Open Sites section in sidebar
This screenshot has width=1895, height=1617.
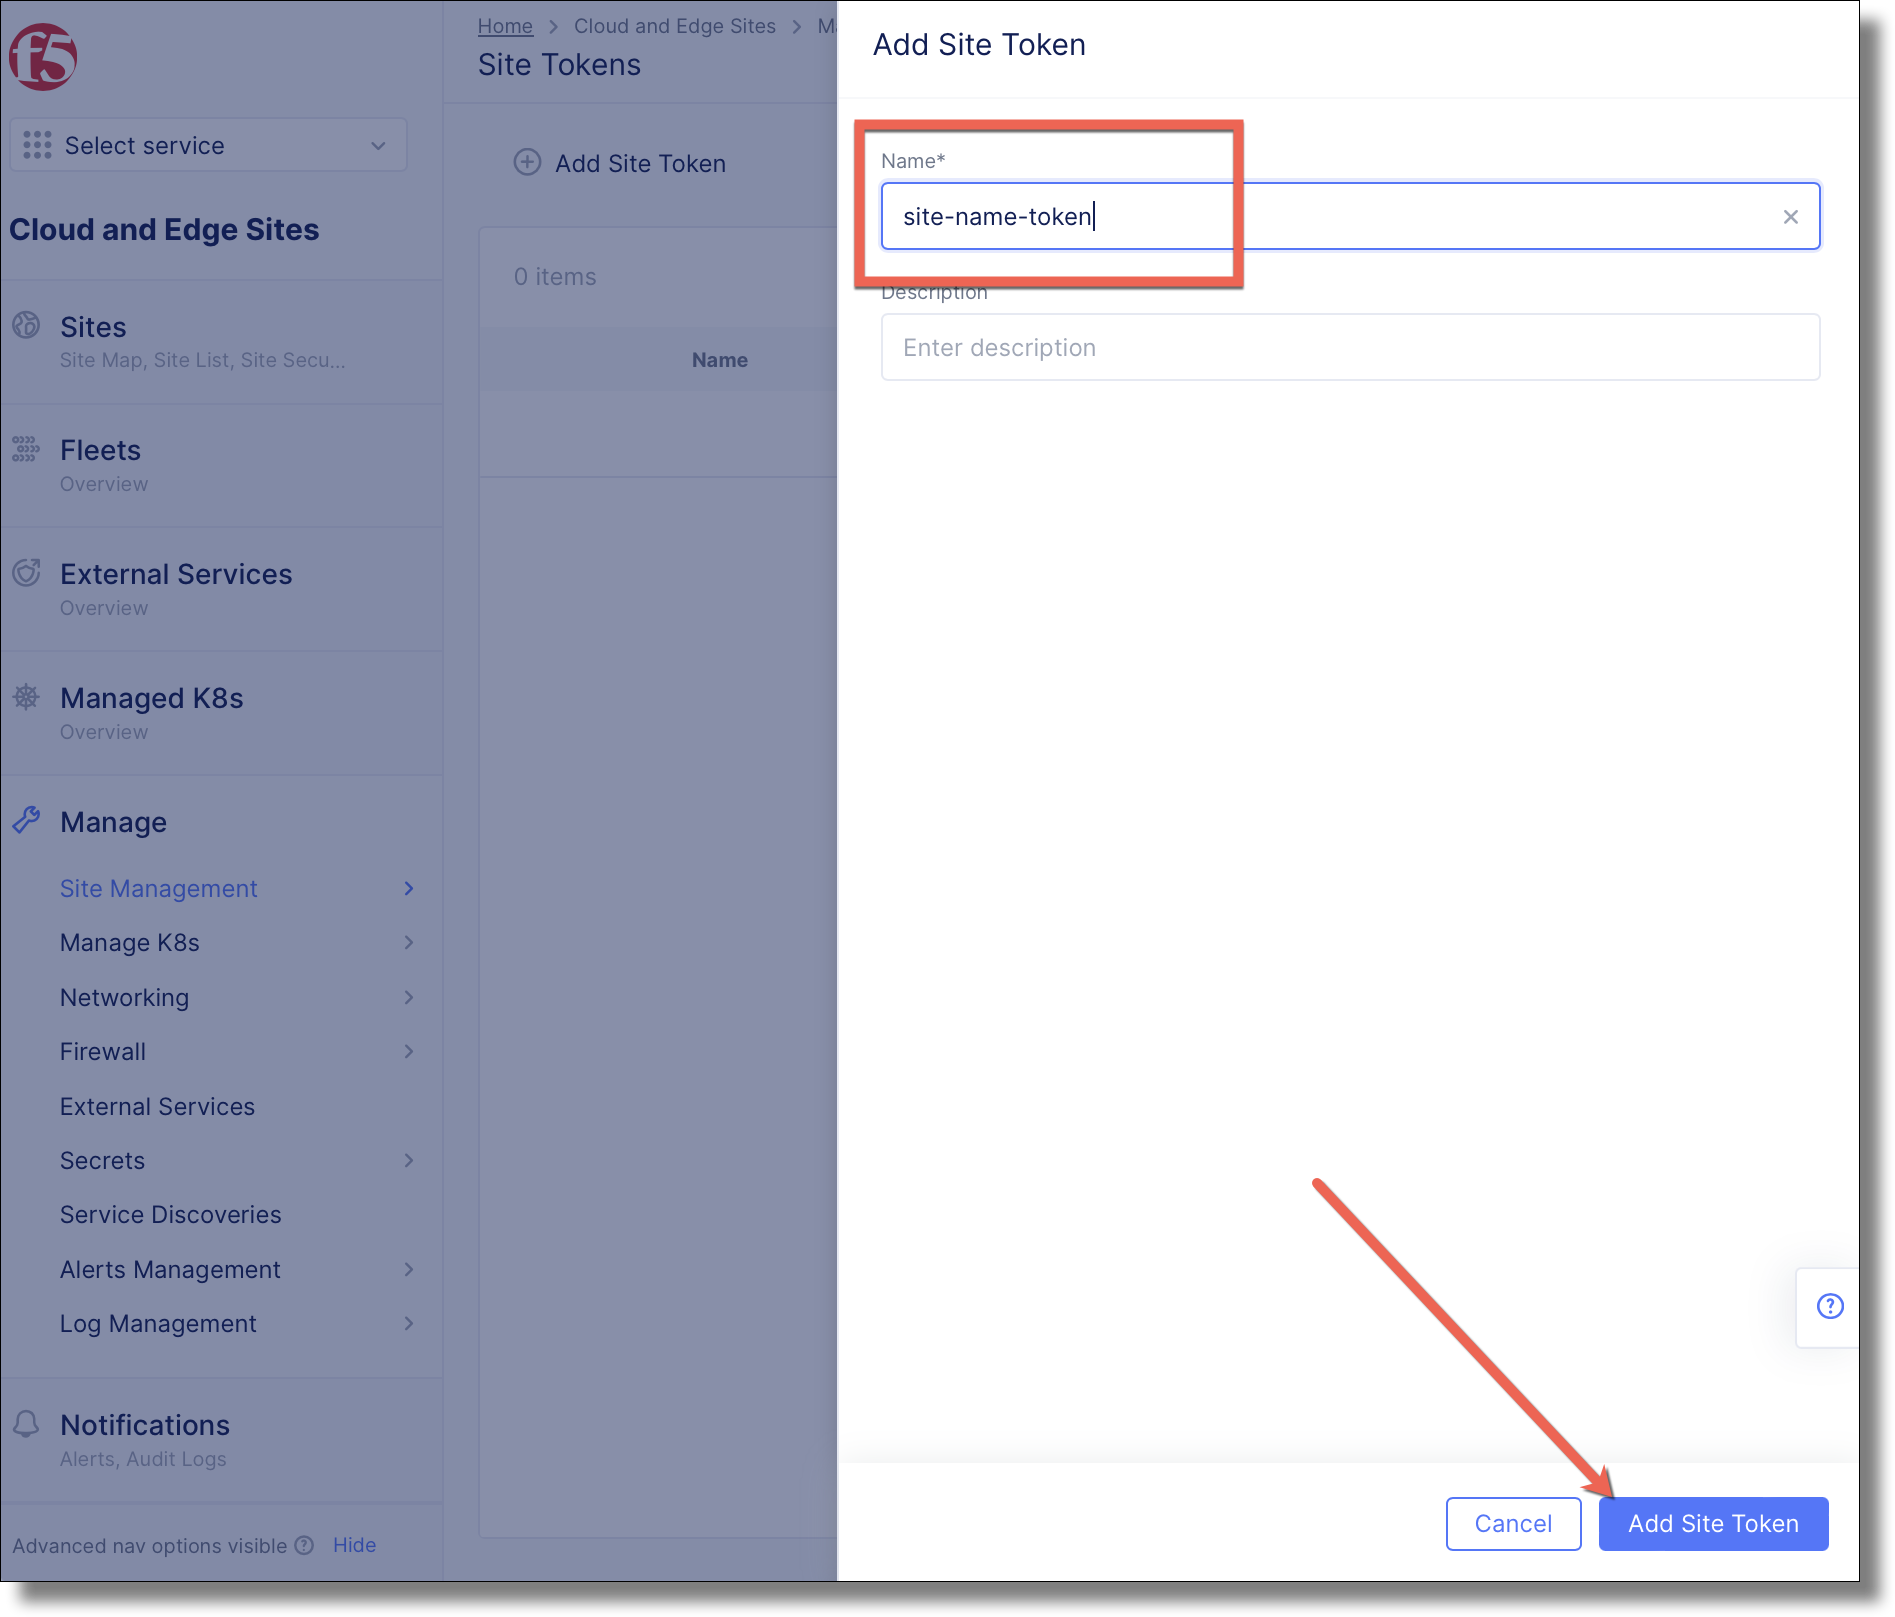pos(93,327)
